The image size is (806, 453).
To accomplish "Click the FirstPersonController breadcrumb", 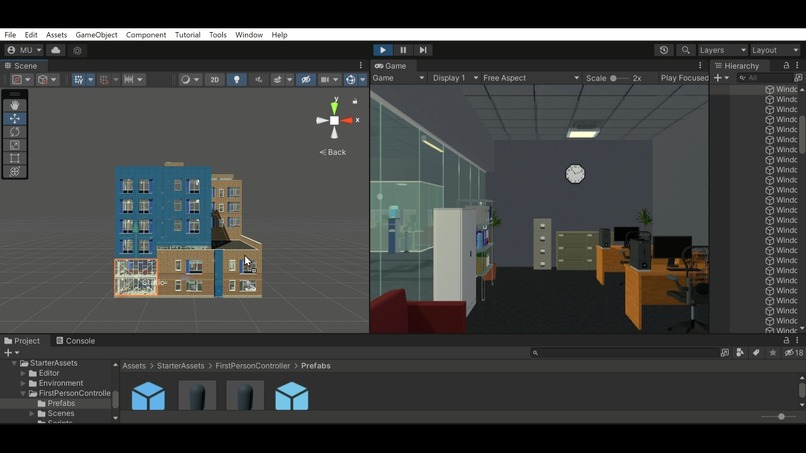I will click(252, 366).
